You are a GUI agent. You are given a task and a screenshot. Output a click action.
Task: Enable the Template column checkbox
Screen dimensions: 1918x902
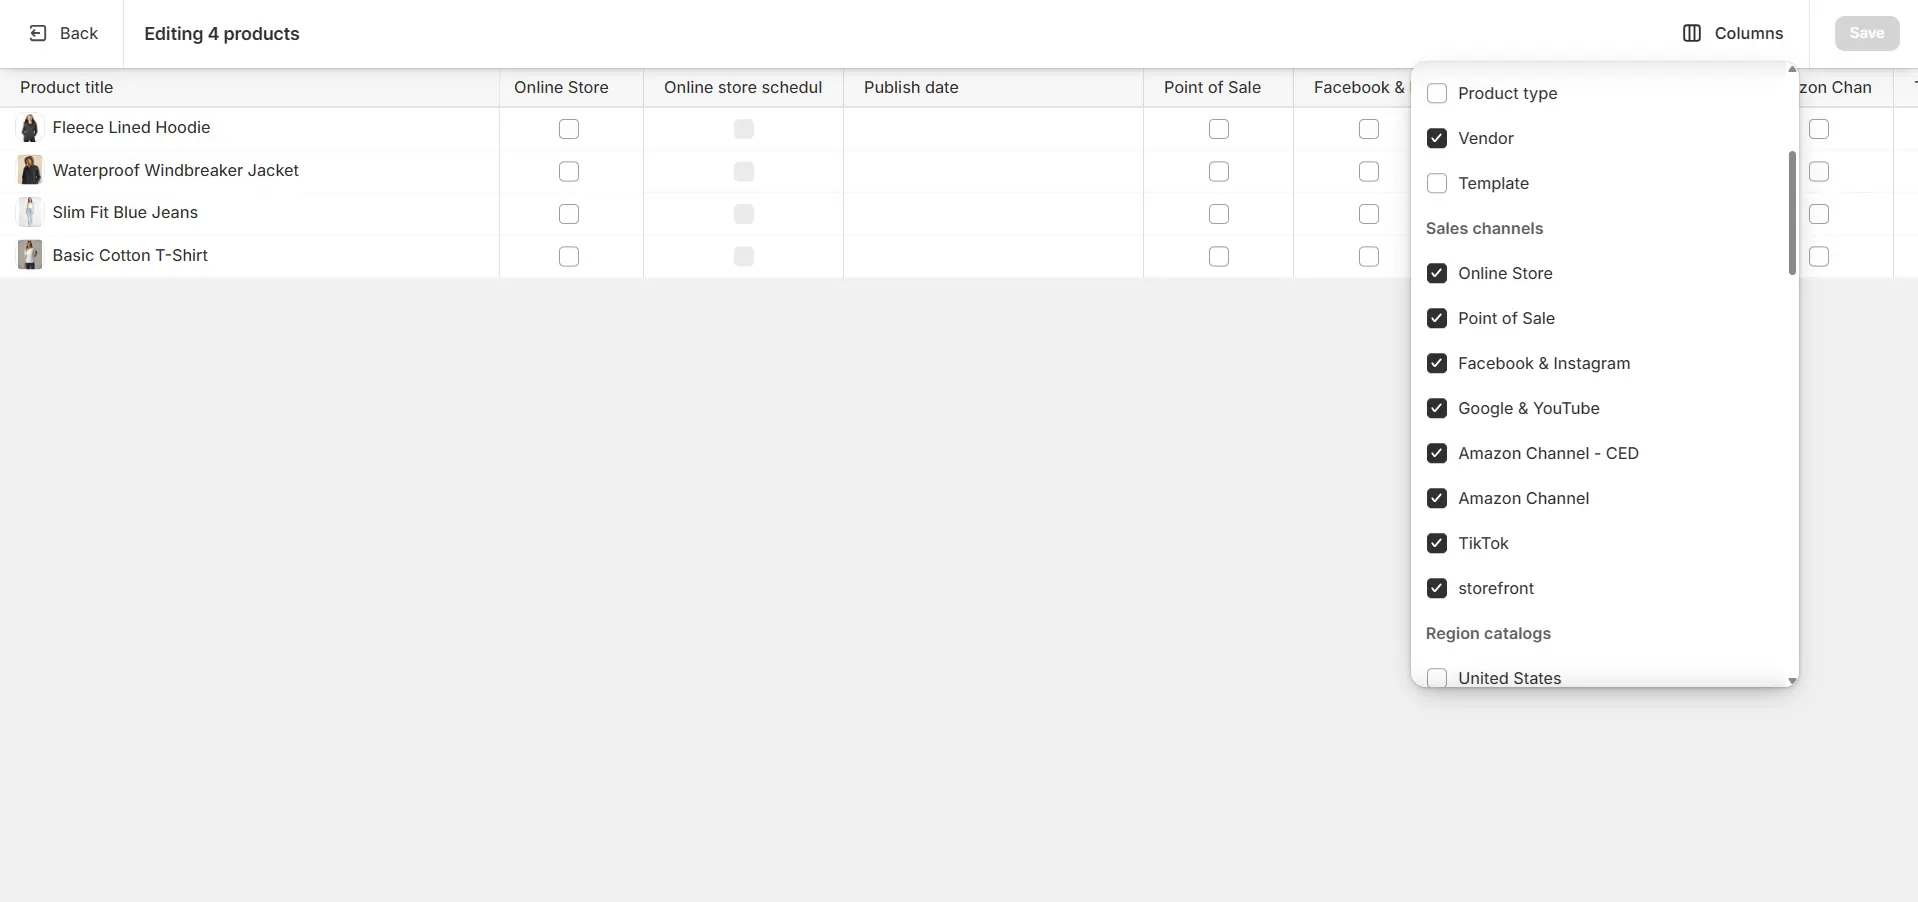1437,183
